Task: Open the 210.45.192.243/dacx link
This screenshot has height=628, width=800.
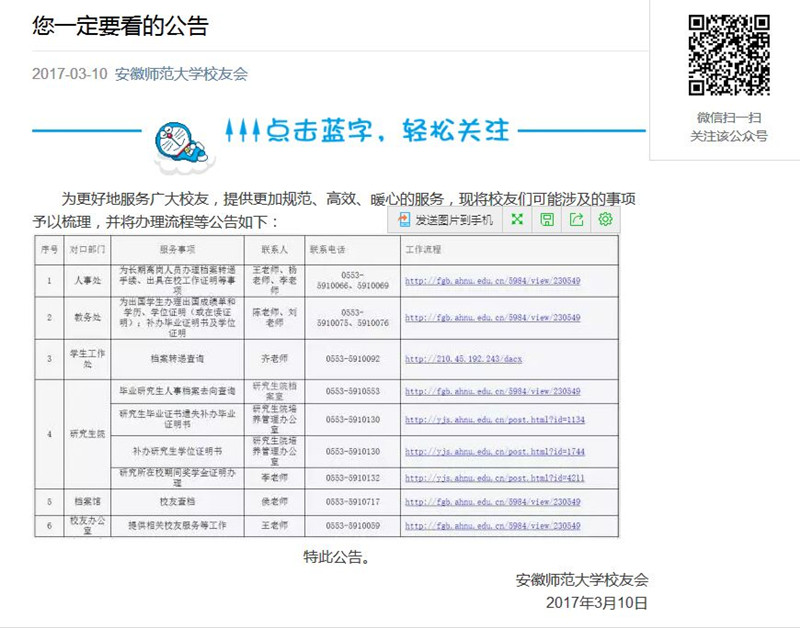Action: pyautogui.click(x=462, y=358)
